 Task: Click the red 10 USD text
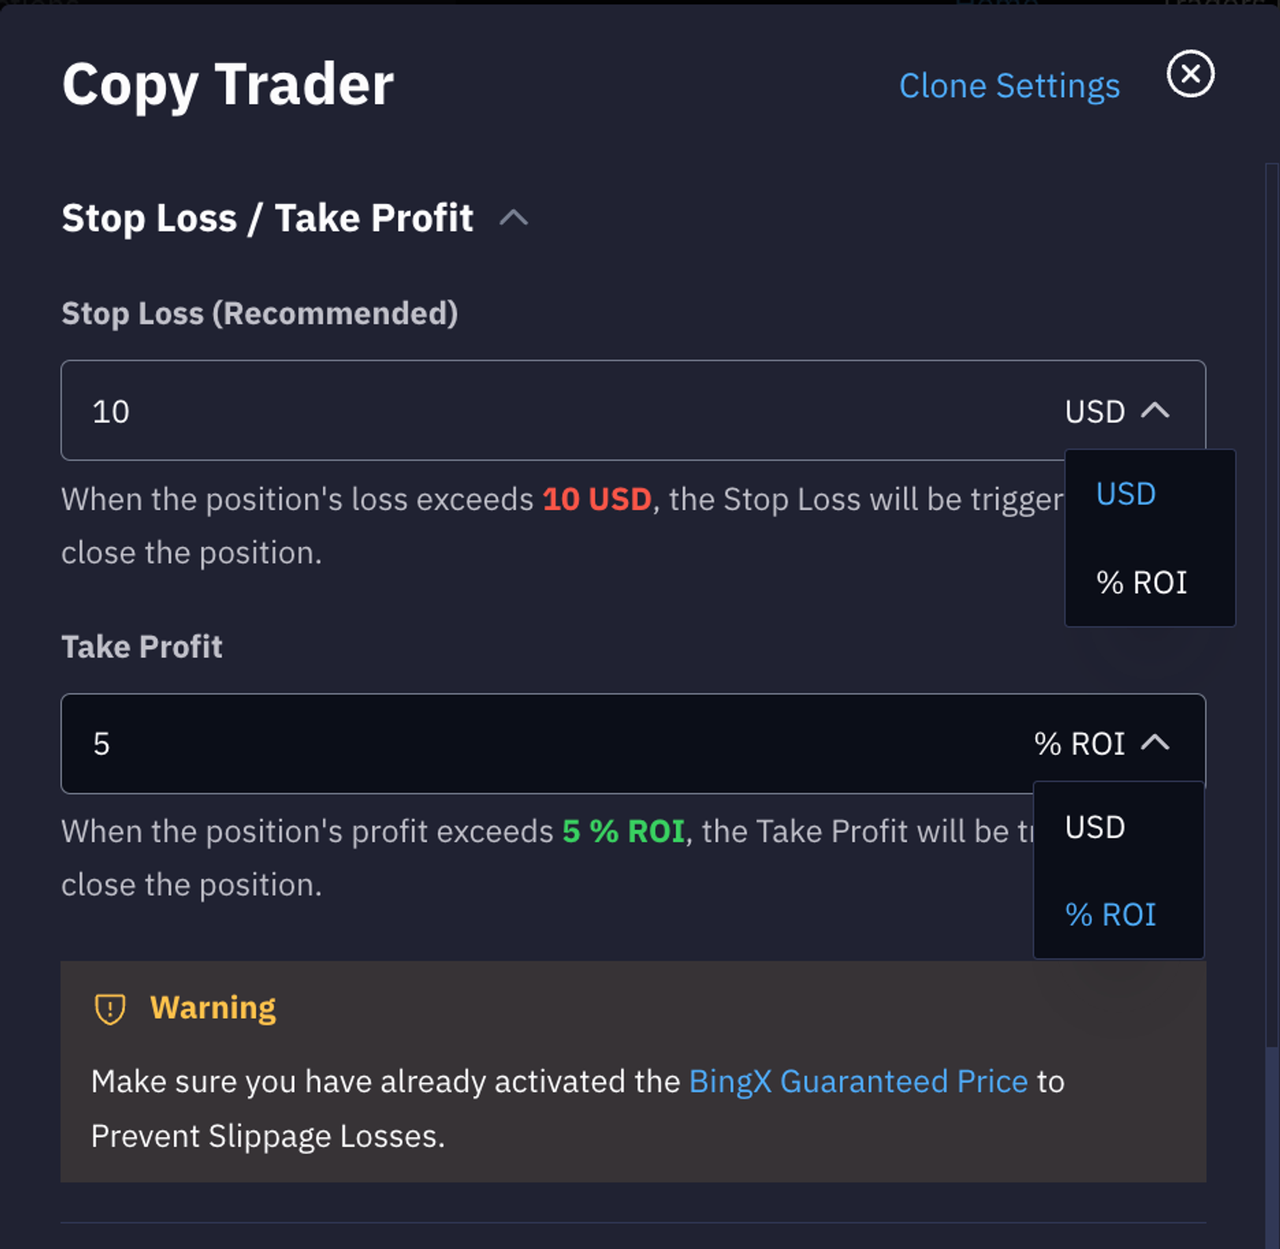tap(597, 499)
